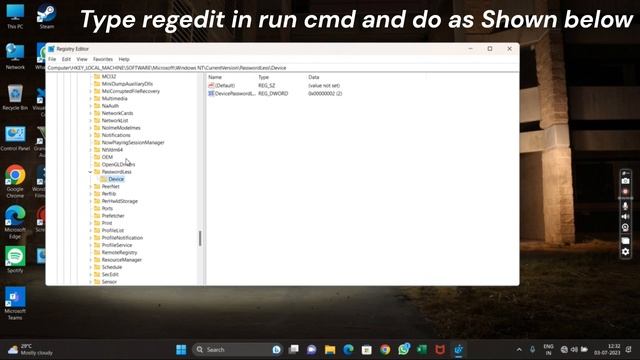Sort values by Type column header
This screenshot has width=640, height=360.
point(264,77)
